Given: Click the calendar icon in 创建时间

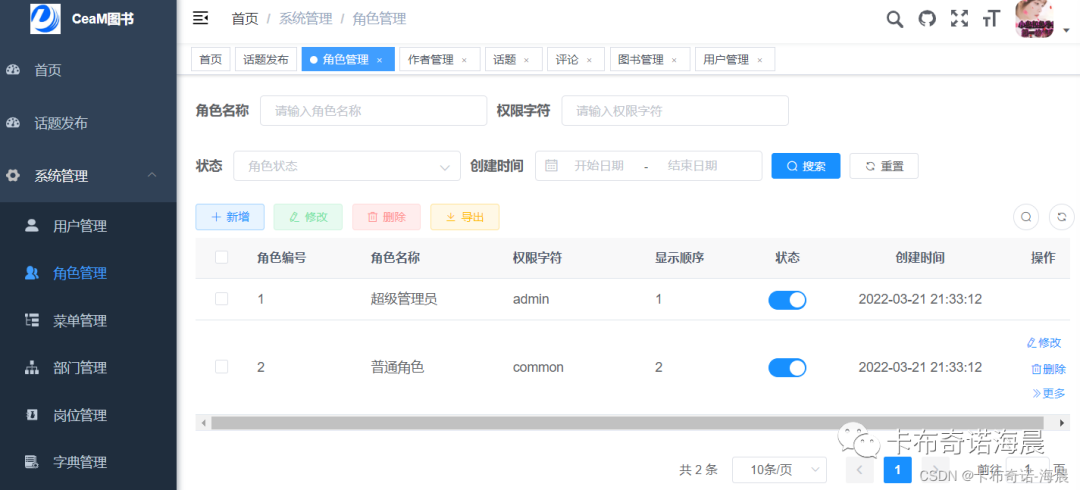Looking at the screenshot, I should click(x=551, y=165).
